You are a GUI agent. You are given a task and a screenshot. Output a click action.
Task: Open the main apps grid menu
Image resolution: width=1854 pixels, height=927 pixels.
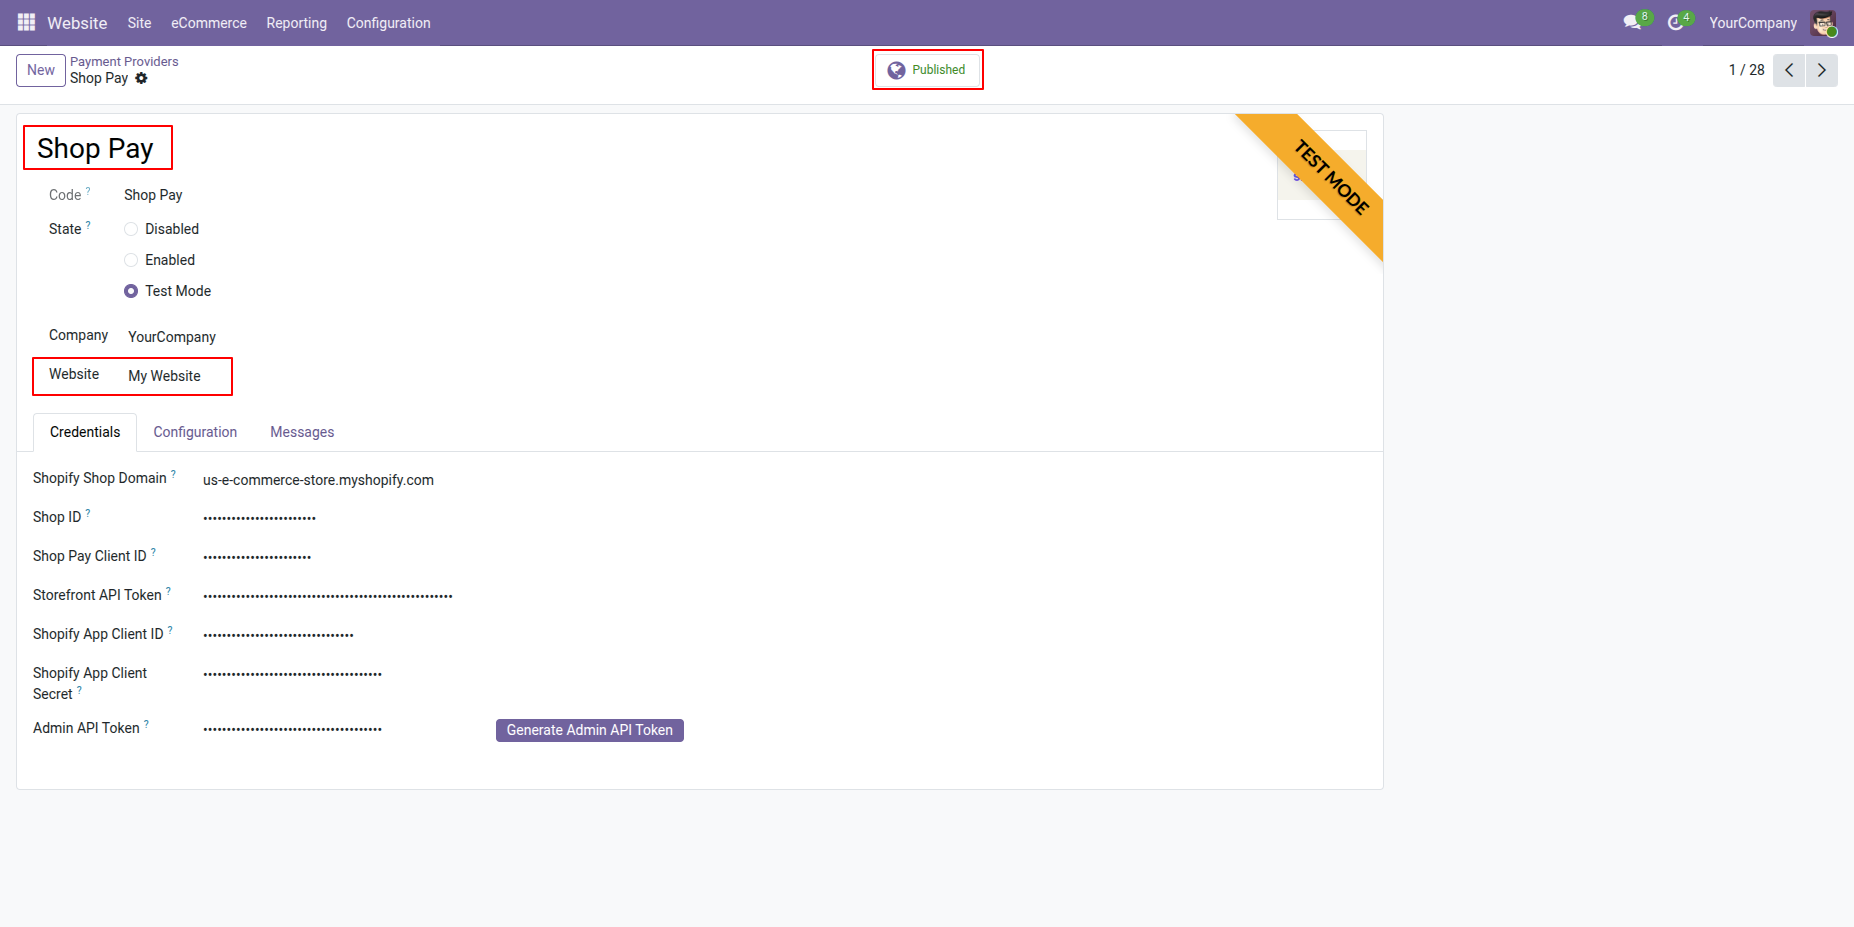tap(26, 22)
